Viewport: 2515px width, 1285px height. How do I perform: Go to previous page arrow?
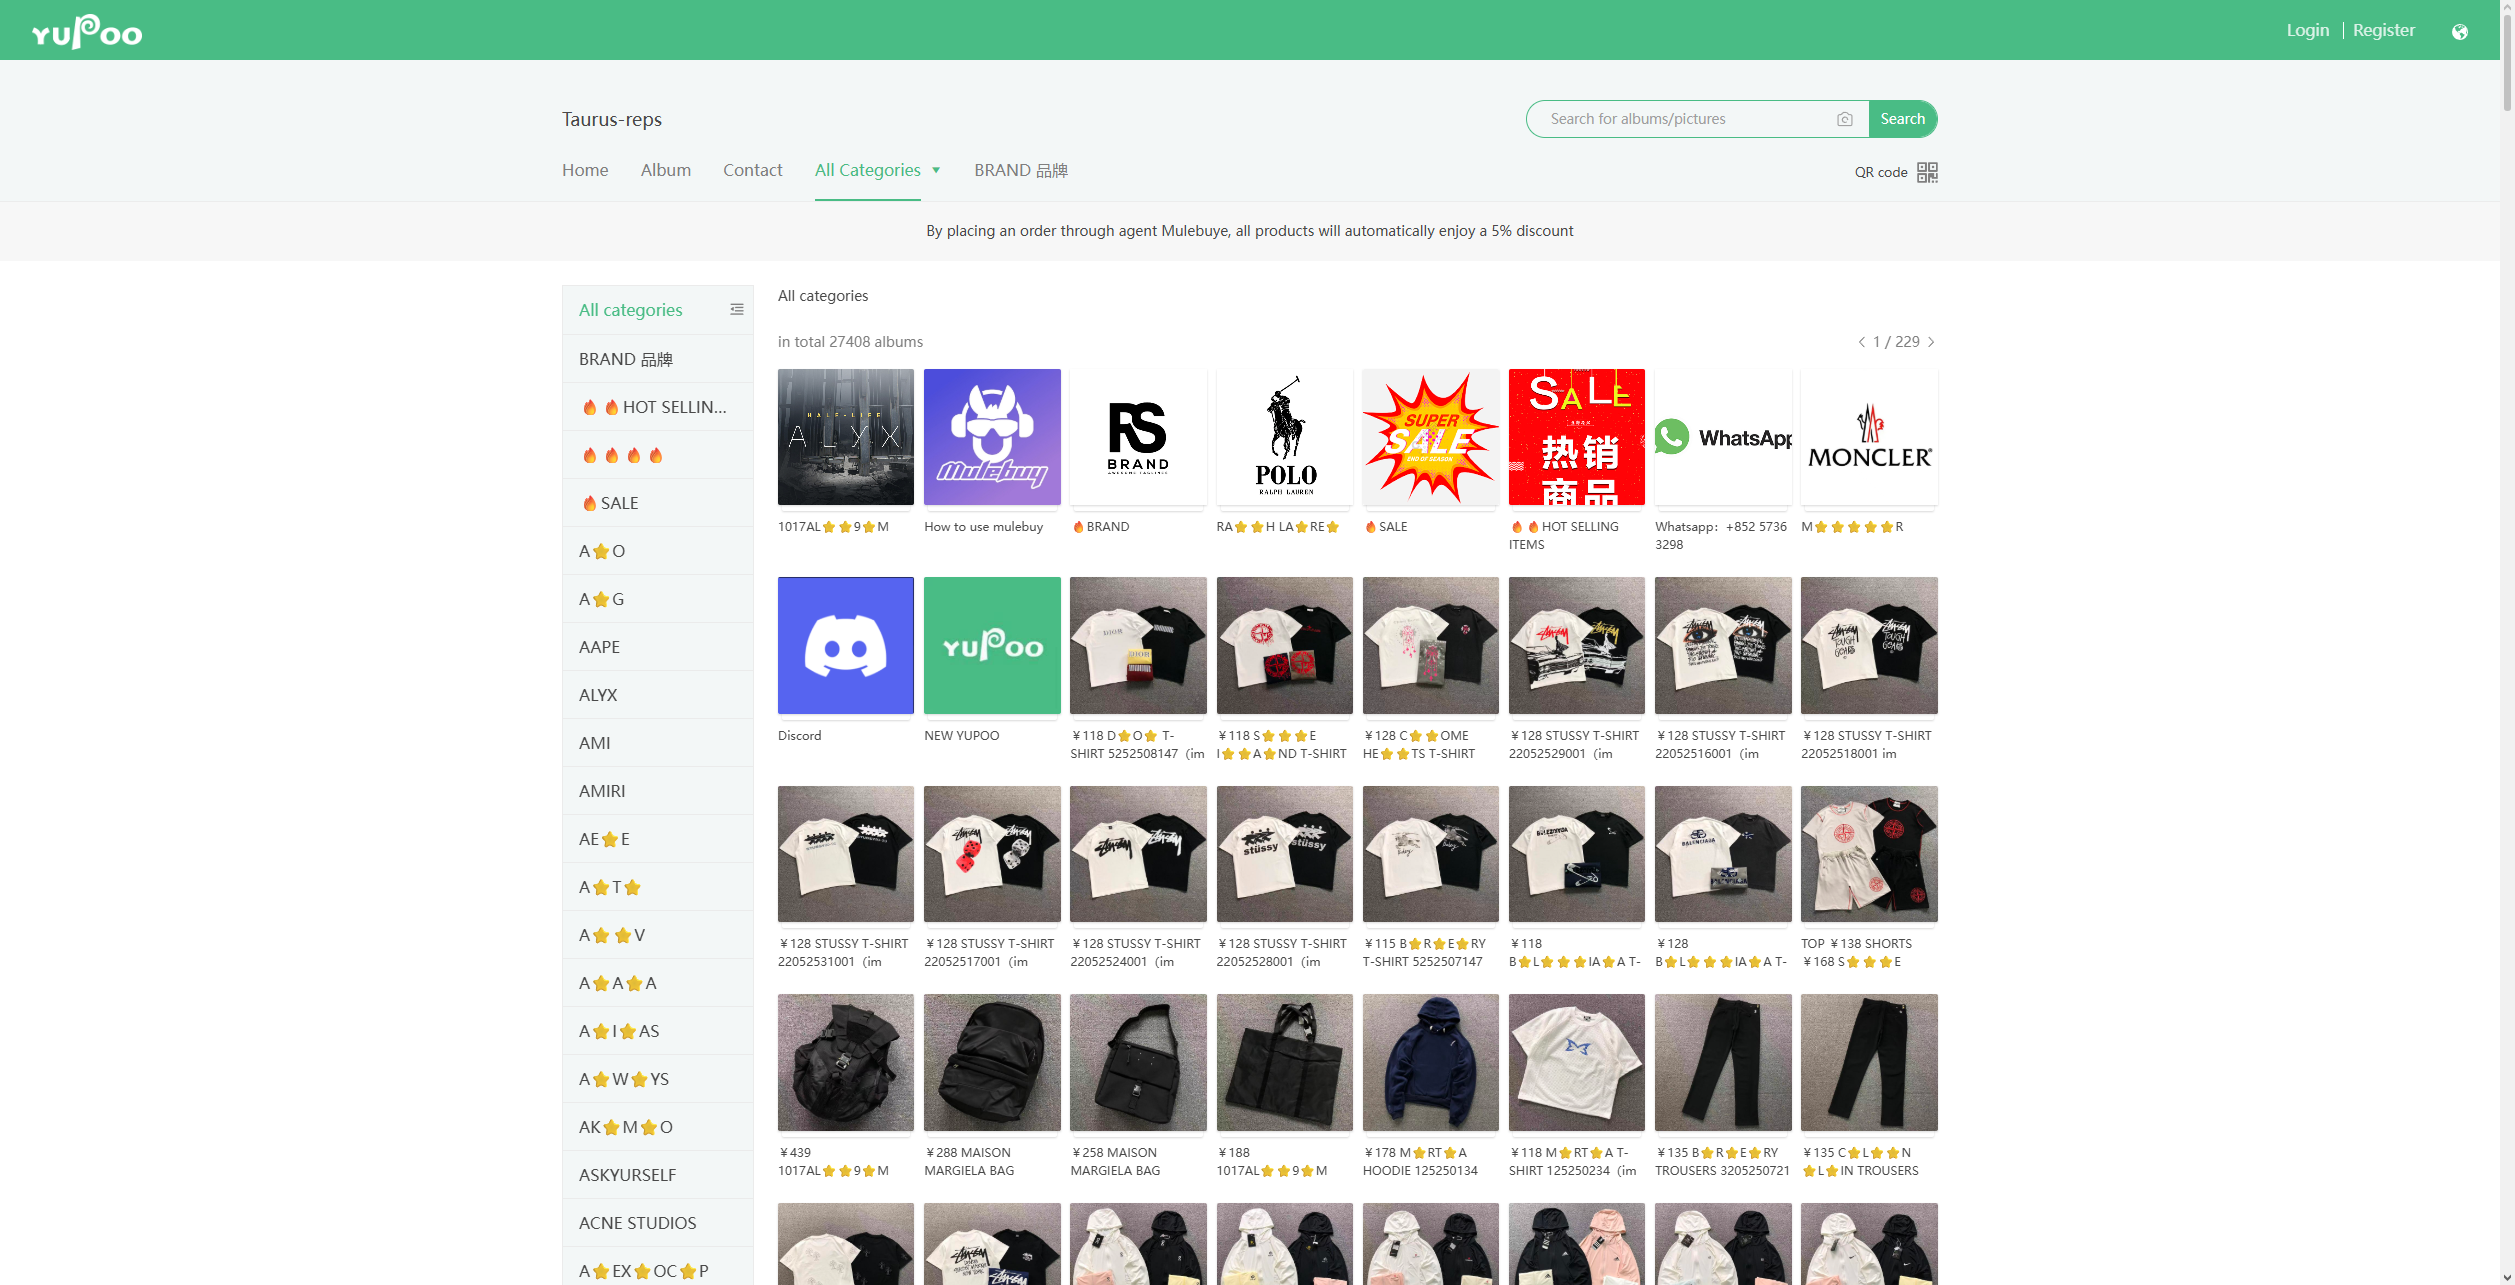(1861, 342)
